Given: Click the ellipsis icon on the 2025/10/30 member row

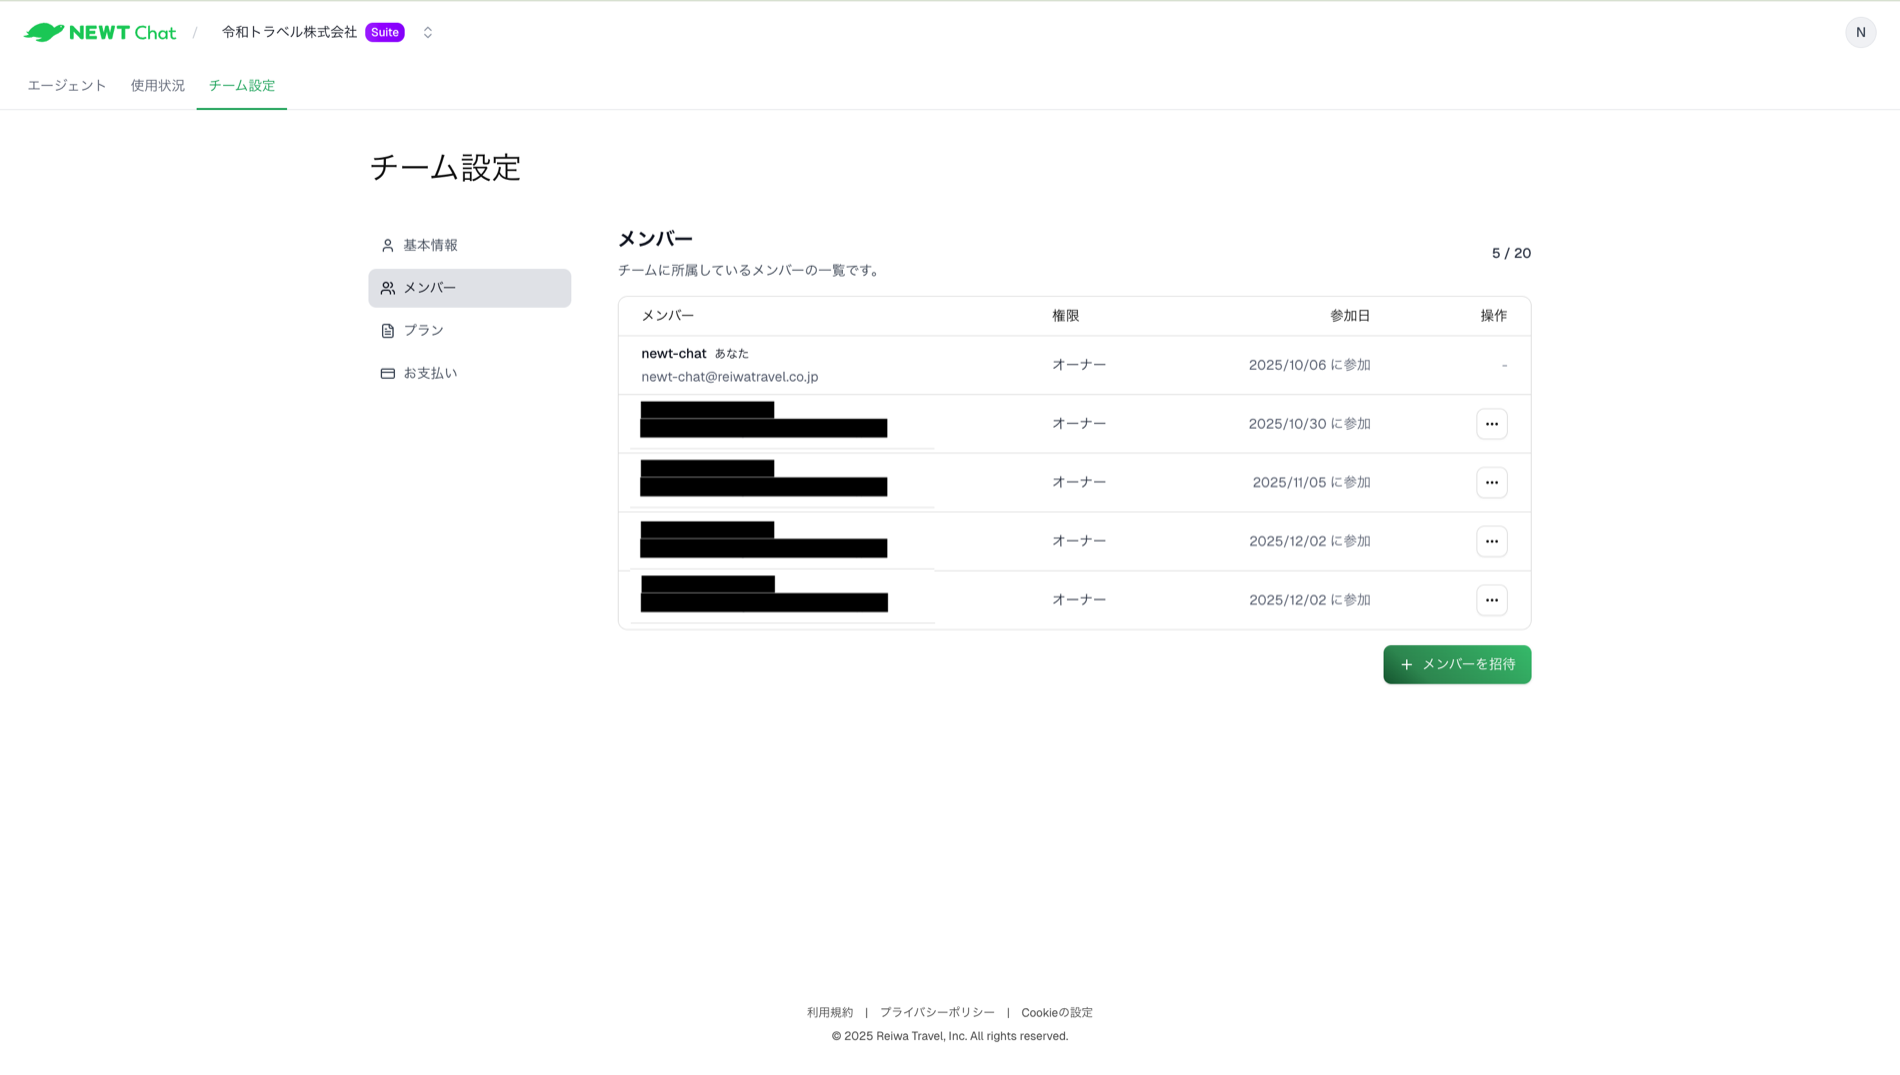Looking at the screenshot, I should click(1491, 423).
